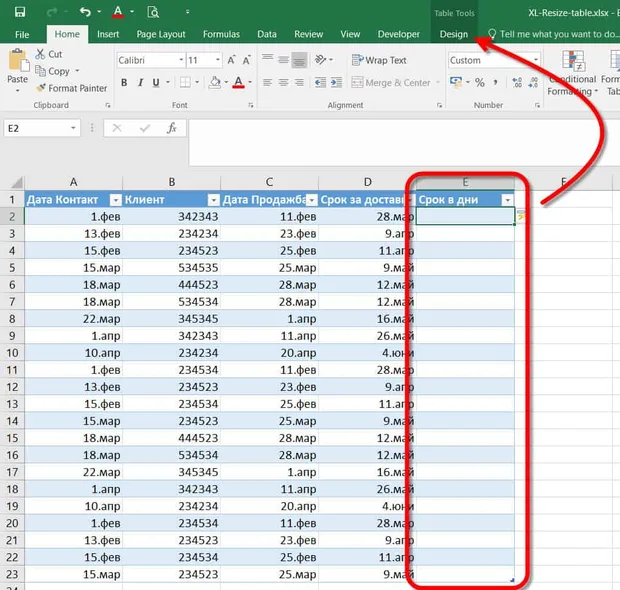Click Decrease Indent icon

point(320,83)
